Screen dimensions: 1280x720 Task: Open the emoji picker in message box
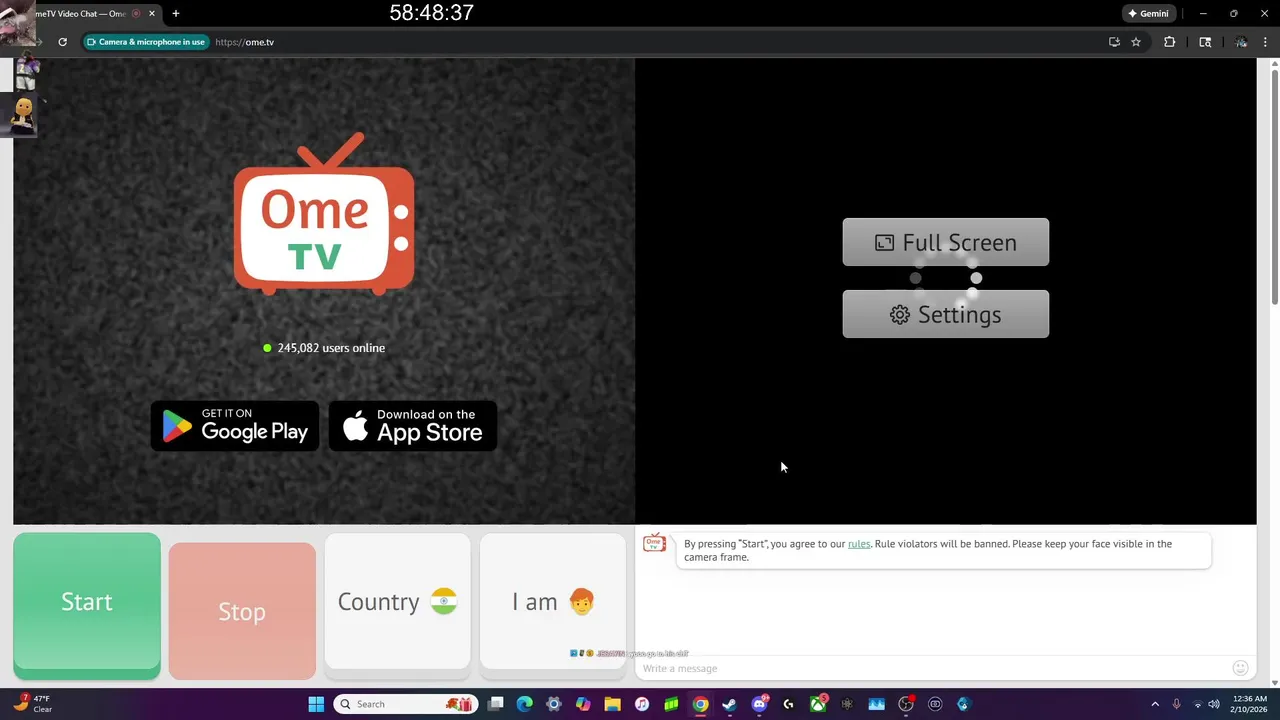point(1240,668)
